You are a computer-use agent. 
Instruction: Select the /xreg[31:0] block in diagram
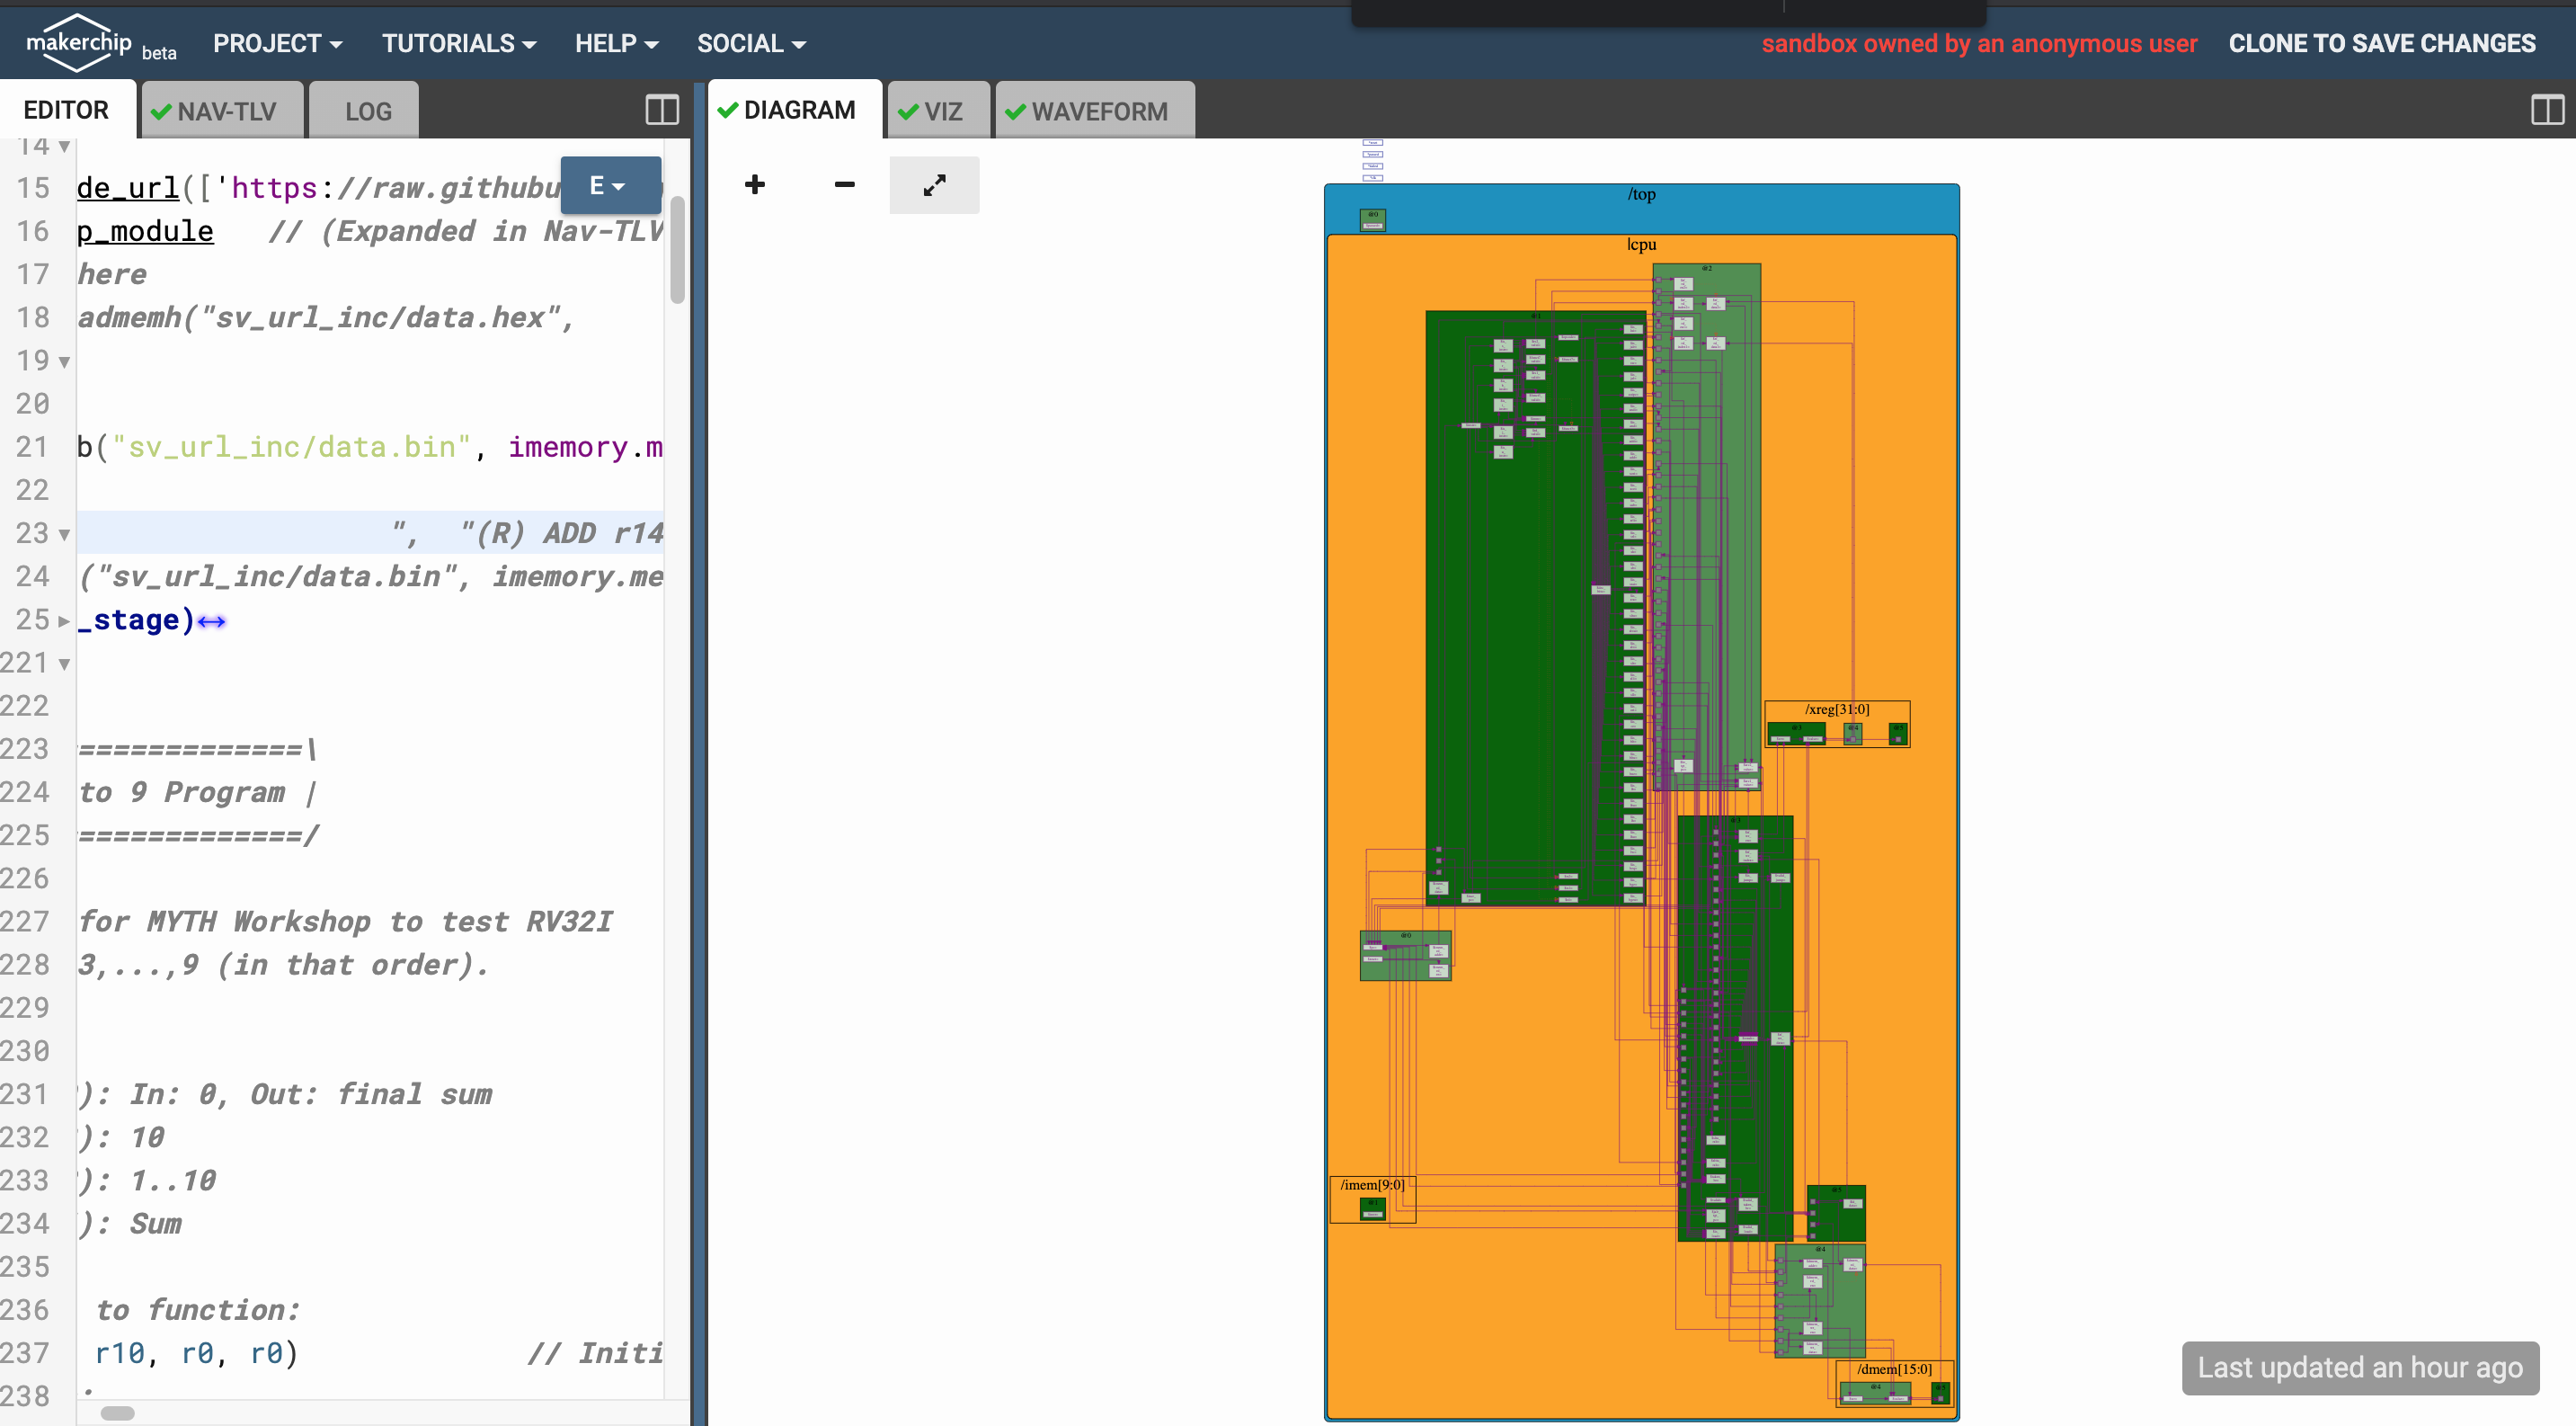point(1836,709)
